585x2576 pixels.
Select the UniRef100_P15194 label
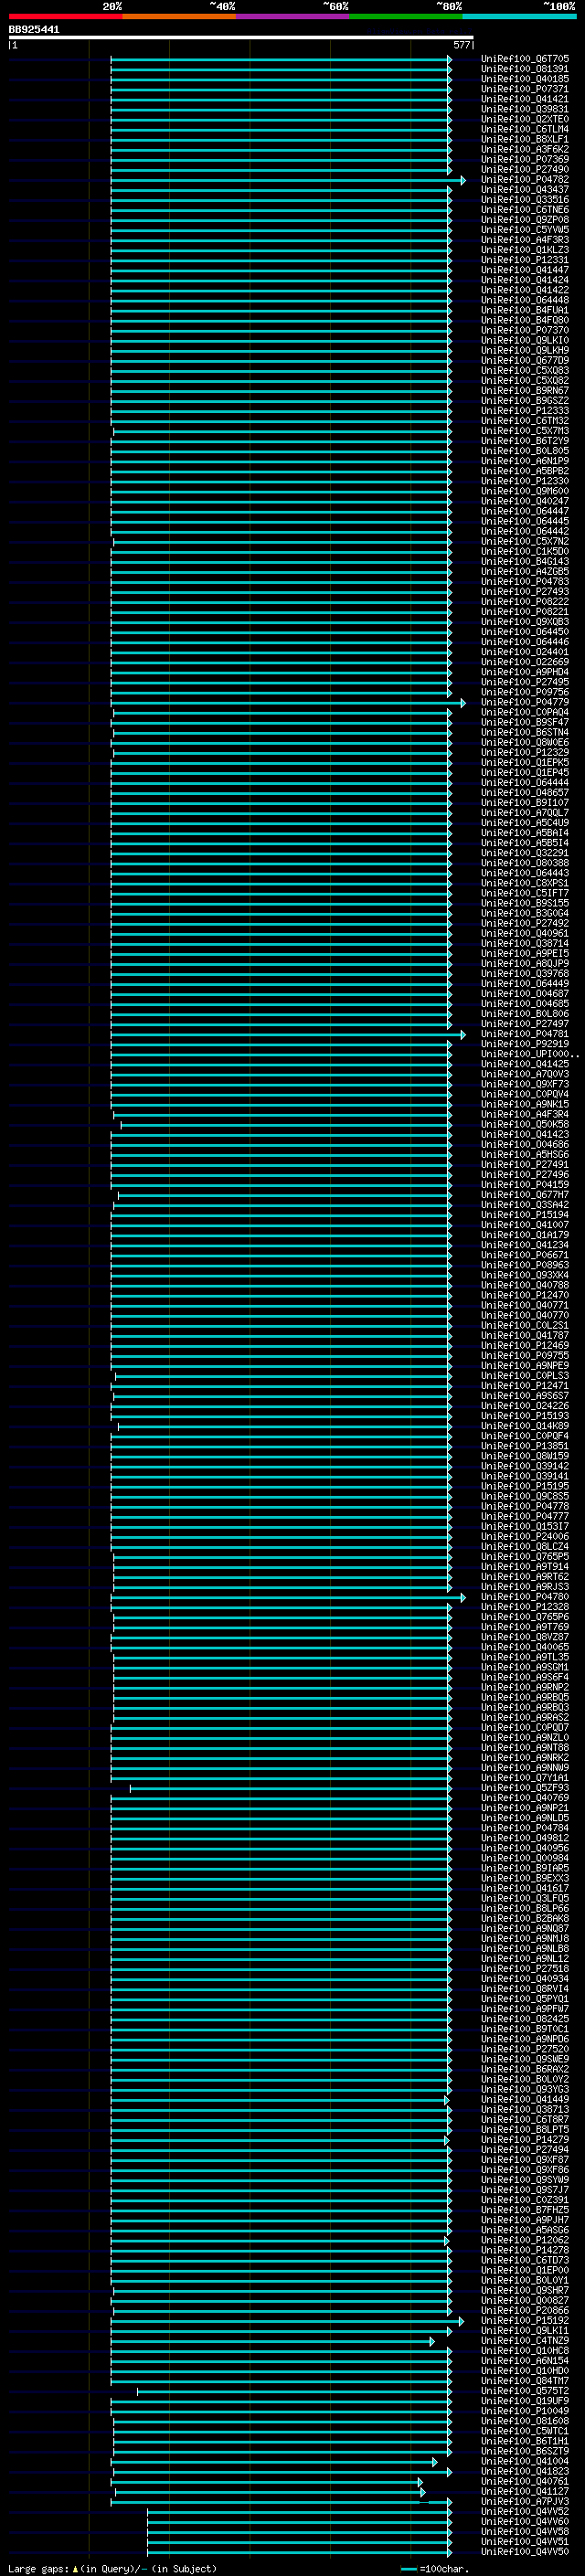tap(524, 1215)
